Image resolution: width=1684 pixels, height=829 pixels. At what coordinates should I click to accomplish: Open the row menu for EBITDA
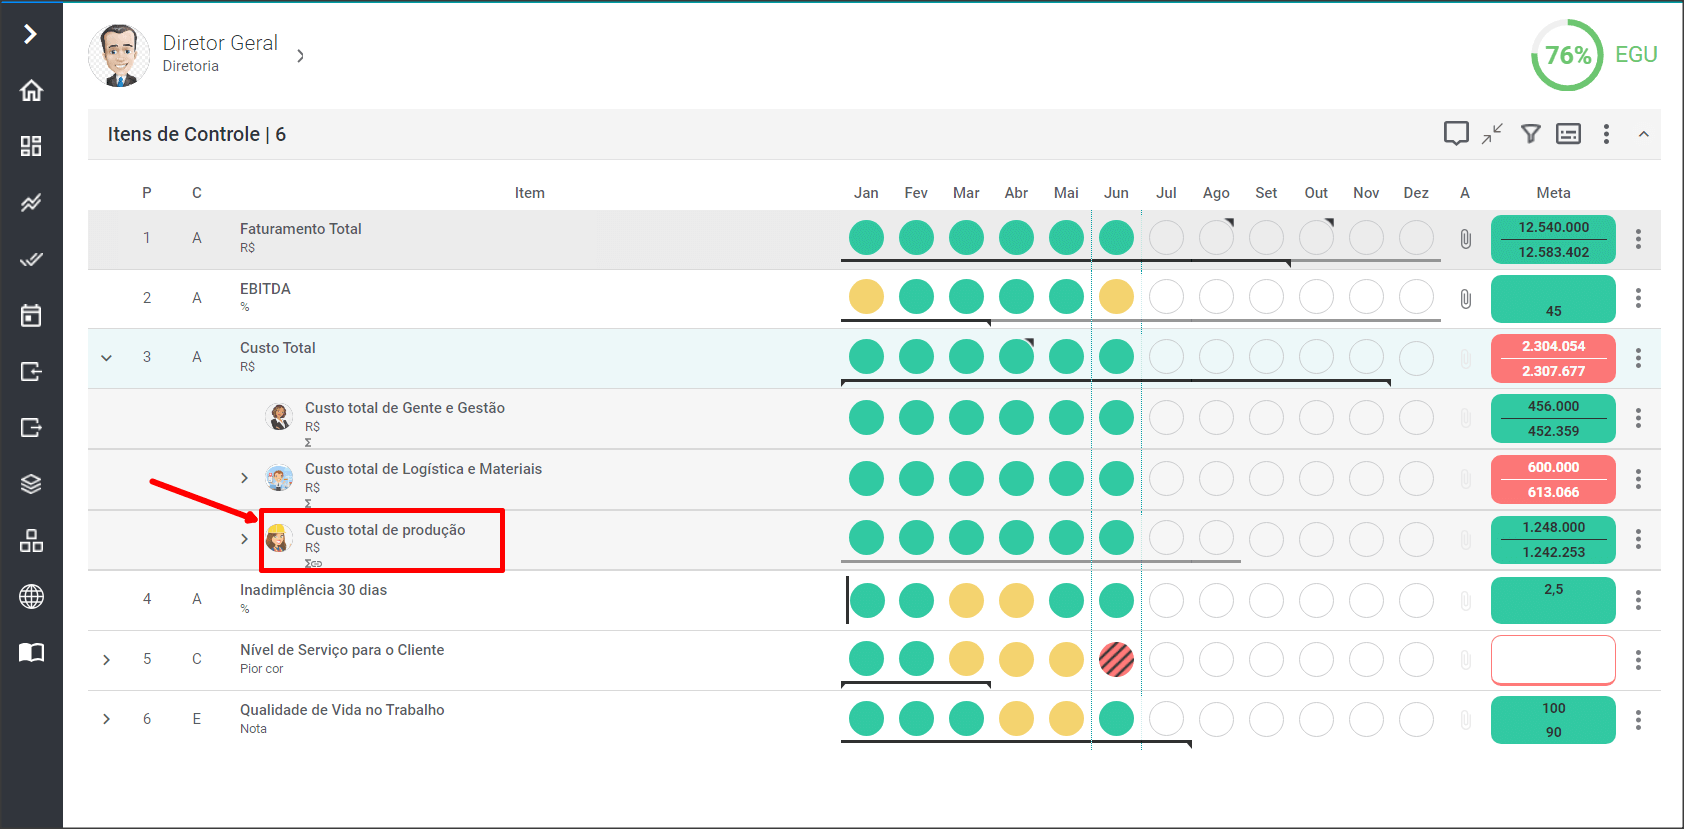click(1638, 298)
